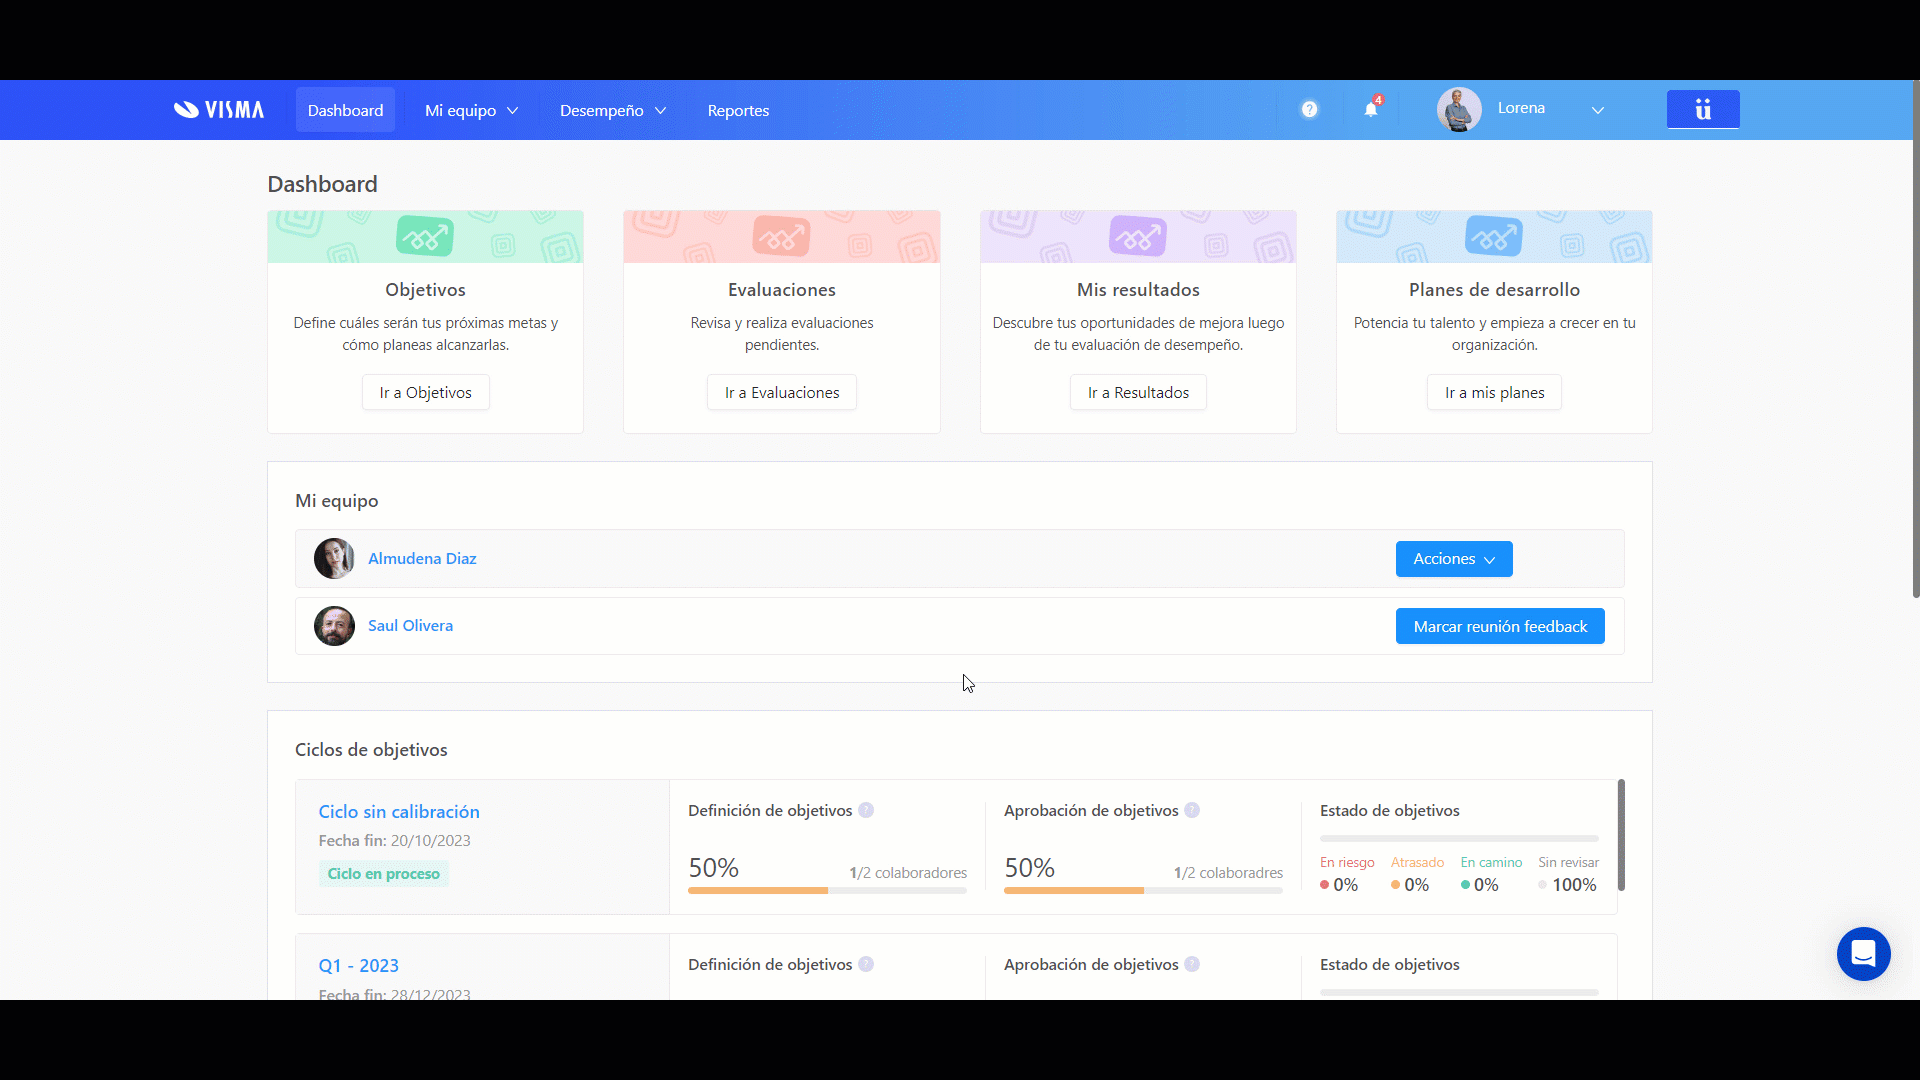
Task: Open the notifications bell
Action: pos(1371,110)
